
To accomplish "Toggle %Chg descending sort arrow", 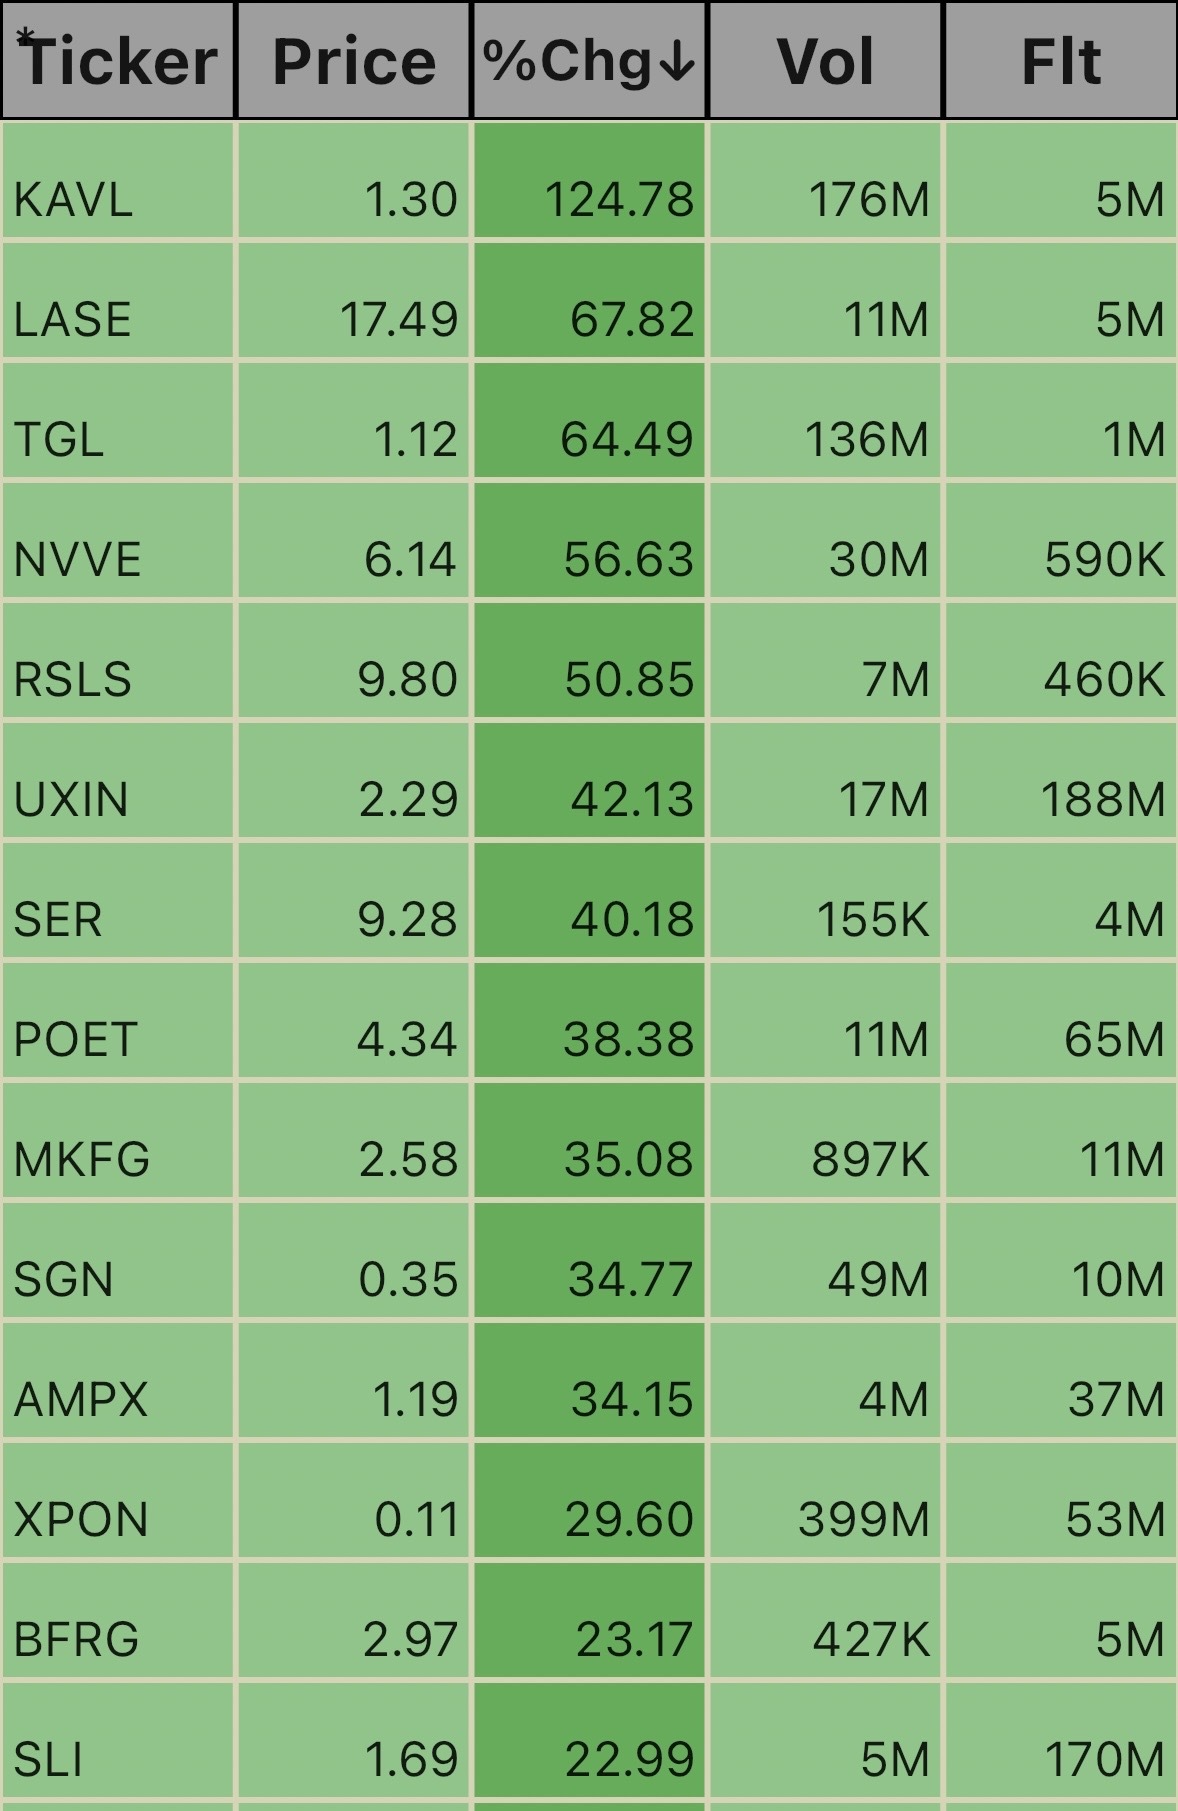I will click(x=678, y=62).
